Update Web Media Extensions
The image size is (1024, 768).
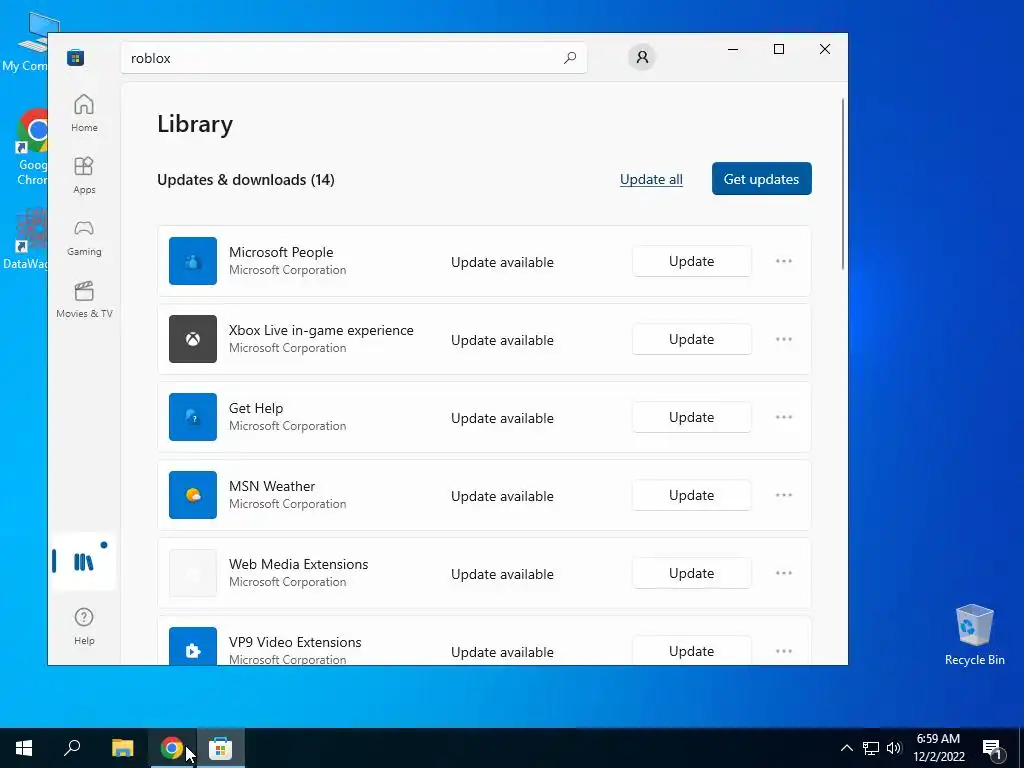click(x=692, y=573)
